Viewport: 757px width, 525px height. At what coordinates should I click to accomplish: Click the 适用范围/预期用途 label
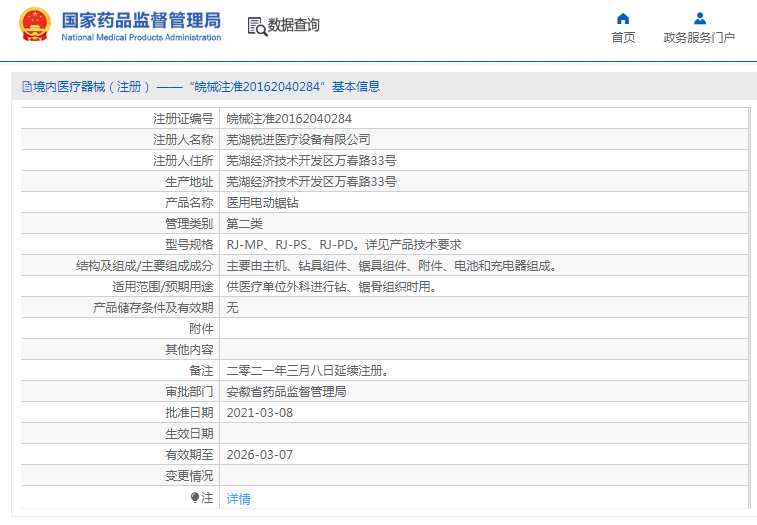tap(163, 287)
